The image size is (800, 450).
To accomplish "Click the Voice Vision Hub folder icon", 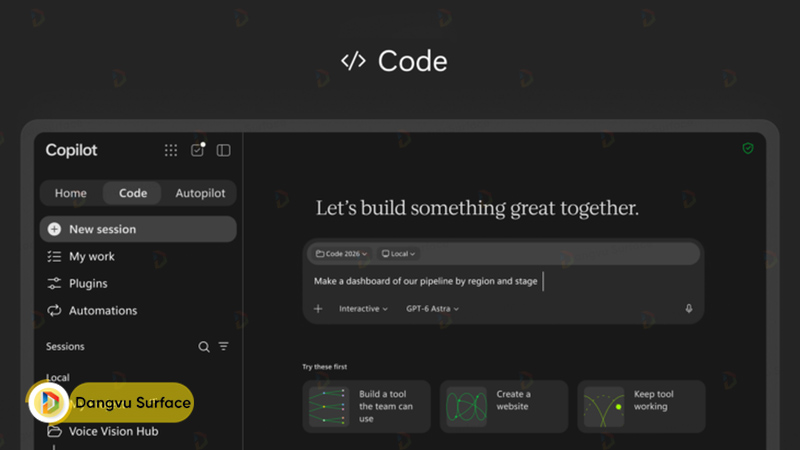I will 55,431.
